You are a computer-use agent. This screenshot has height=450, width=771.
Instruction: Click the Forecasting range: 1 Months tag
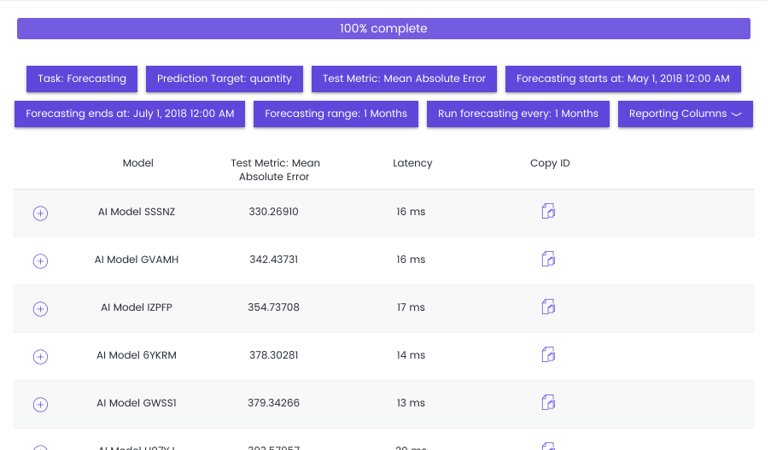pyautogui.click(x=336, y=114)
